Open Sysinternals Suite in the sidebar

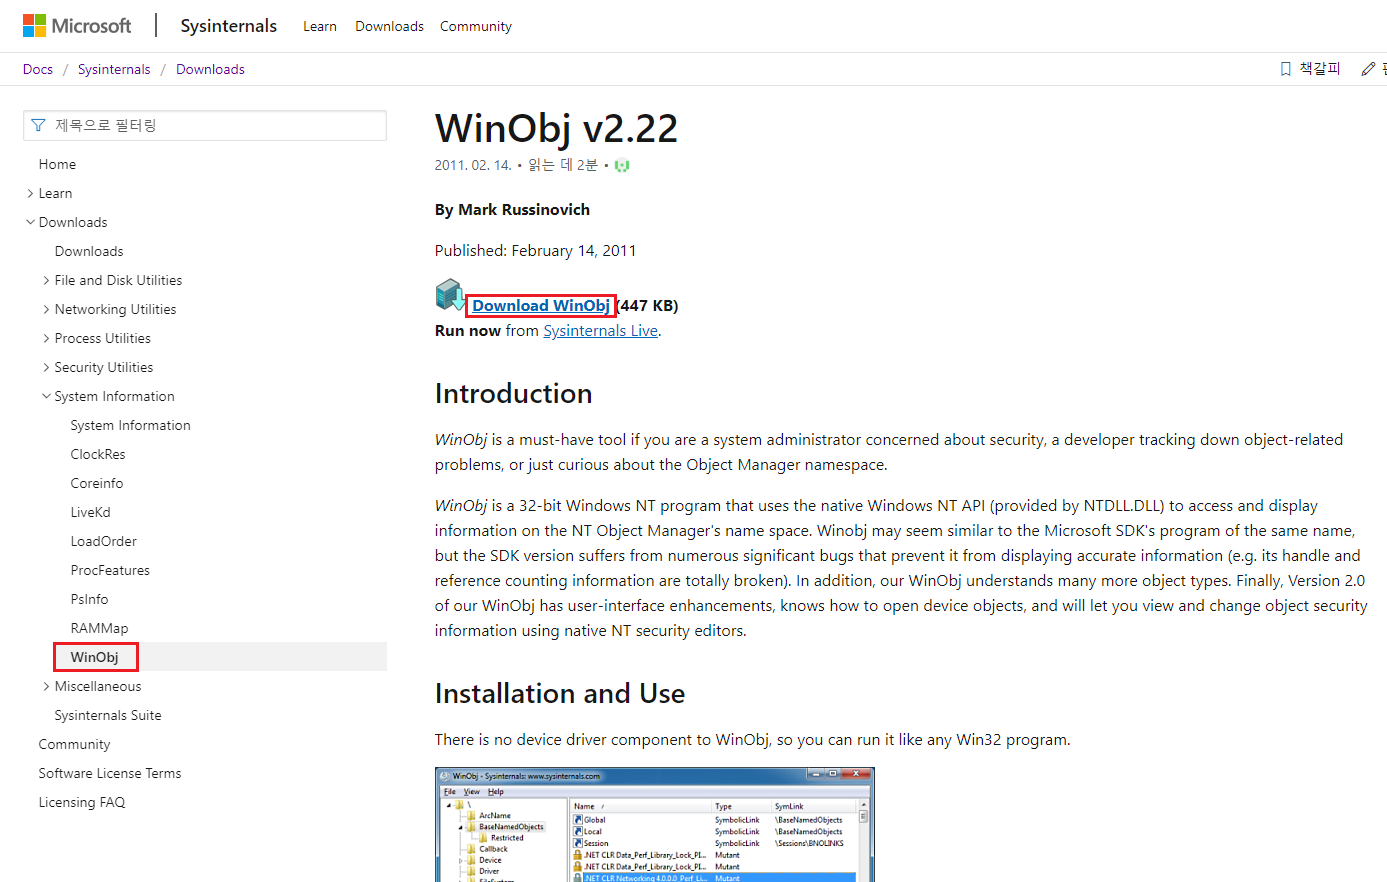click(x=108, y=715)
